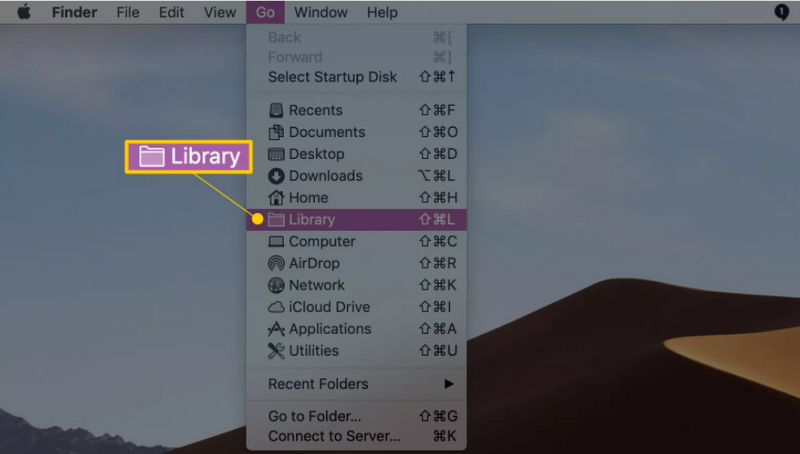Open the Computer location entry
The image size is (800, 454).
(356, 241)
